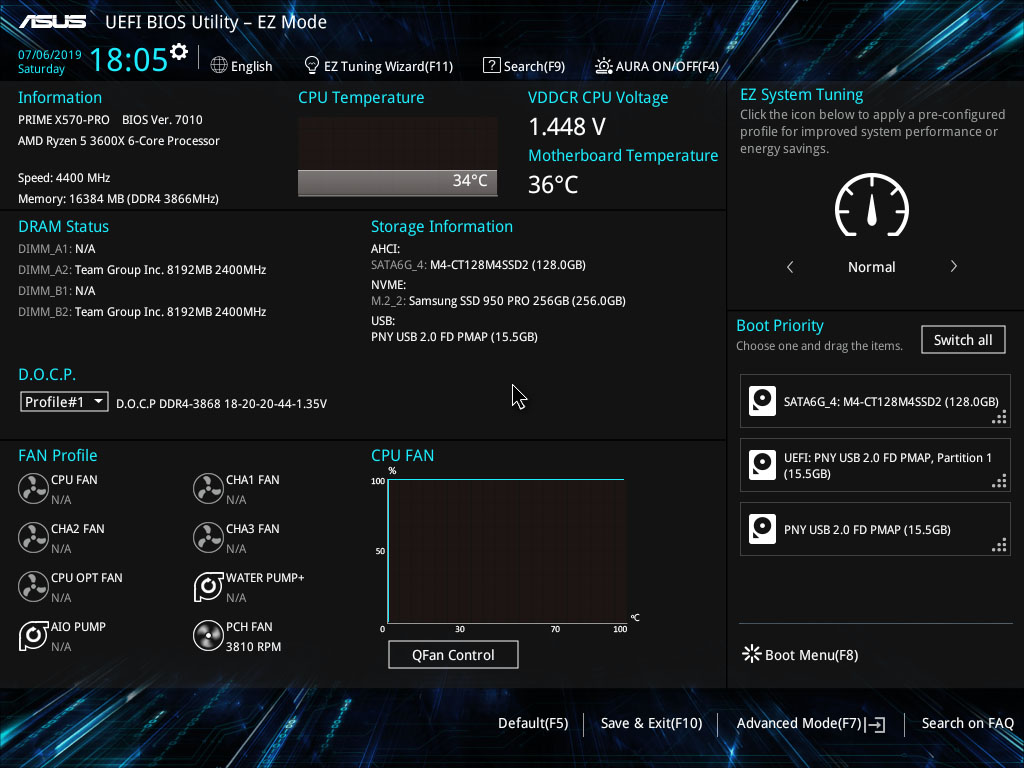Click the 18:05 clock time
Viewport: 1024px width, 768px height.
(x=128, y=59)
